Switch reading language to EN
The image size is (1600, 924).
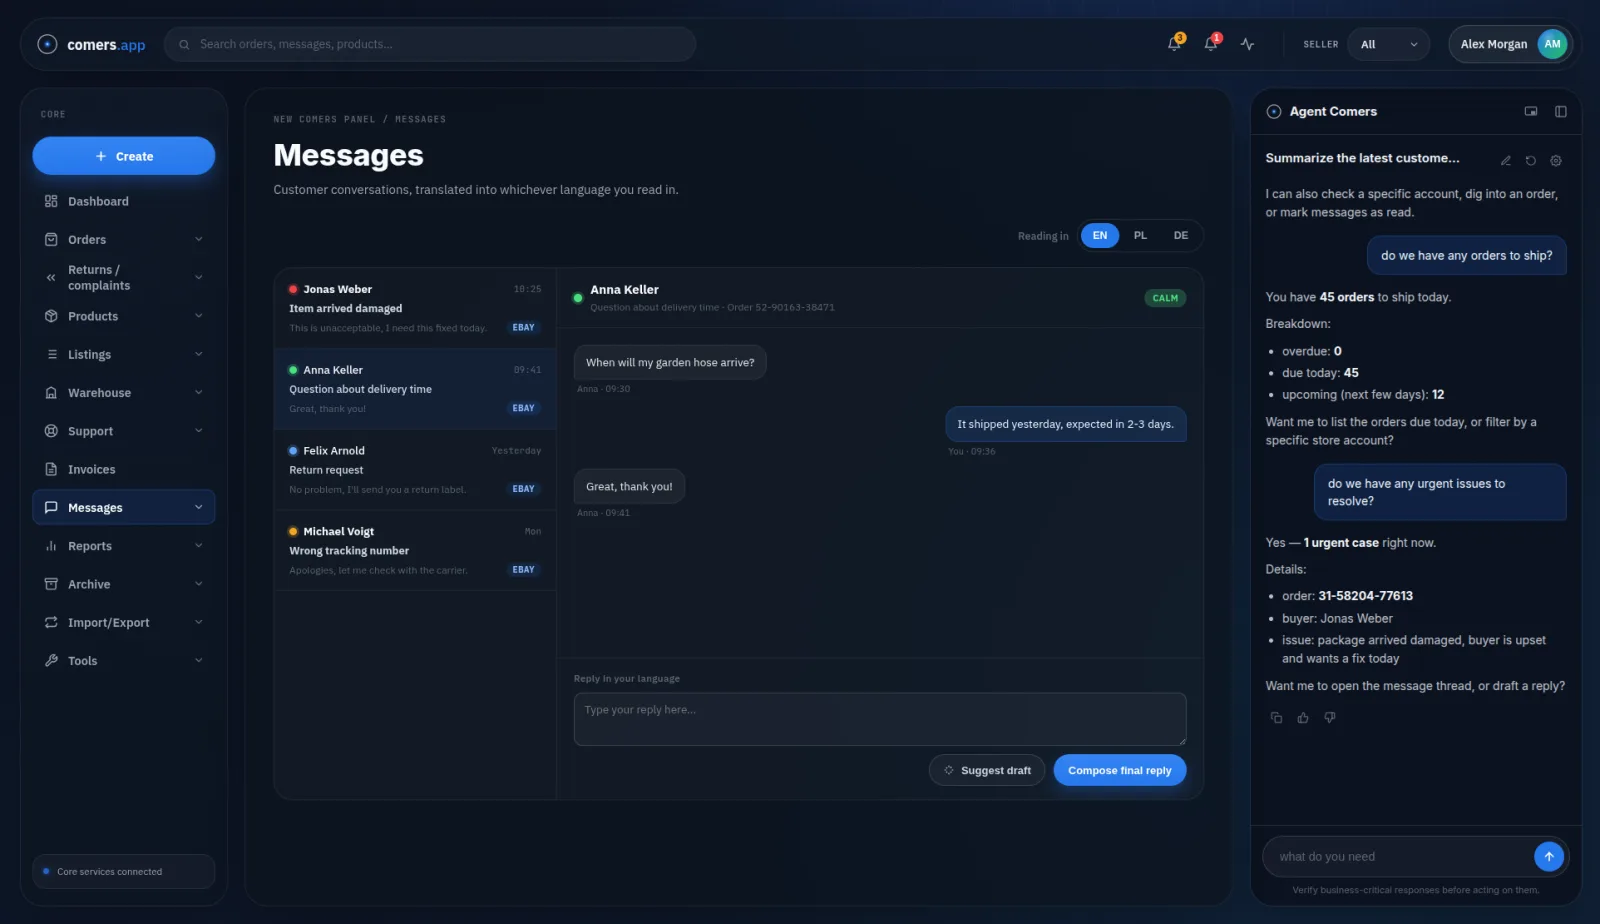(x=1100, y=236)
